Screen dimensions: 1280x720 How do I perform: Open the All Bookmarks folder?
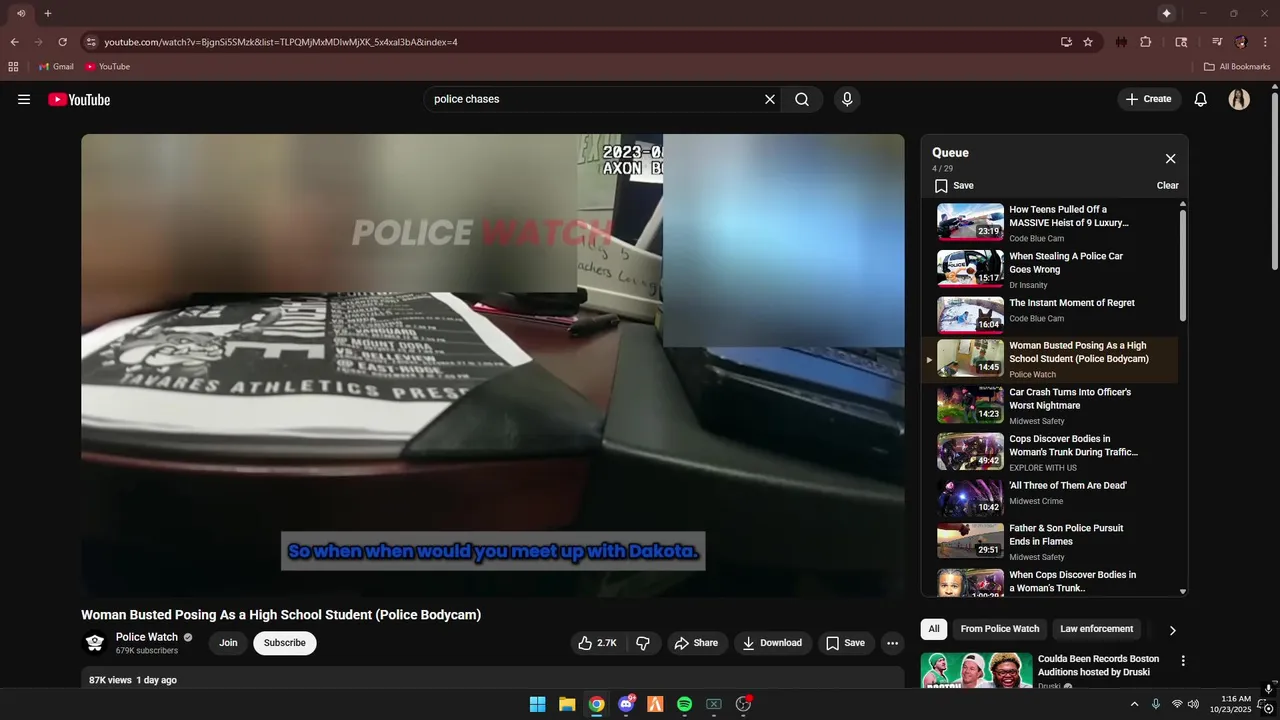[1237, 67]
